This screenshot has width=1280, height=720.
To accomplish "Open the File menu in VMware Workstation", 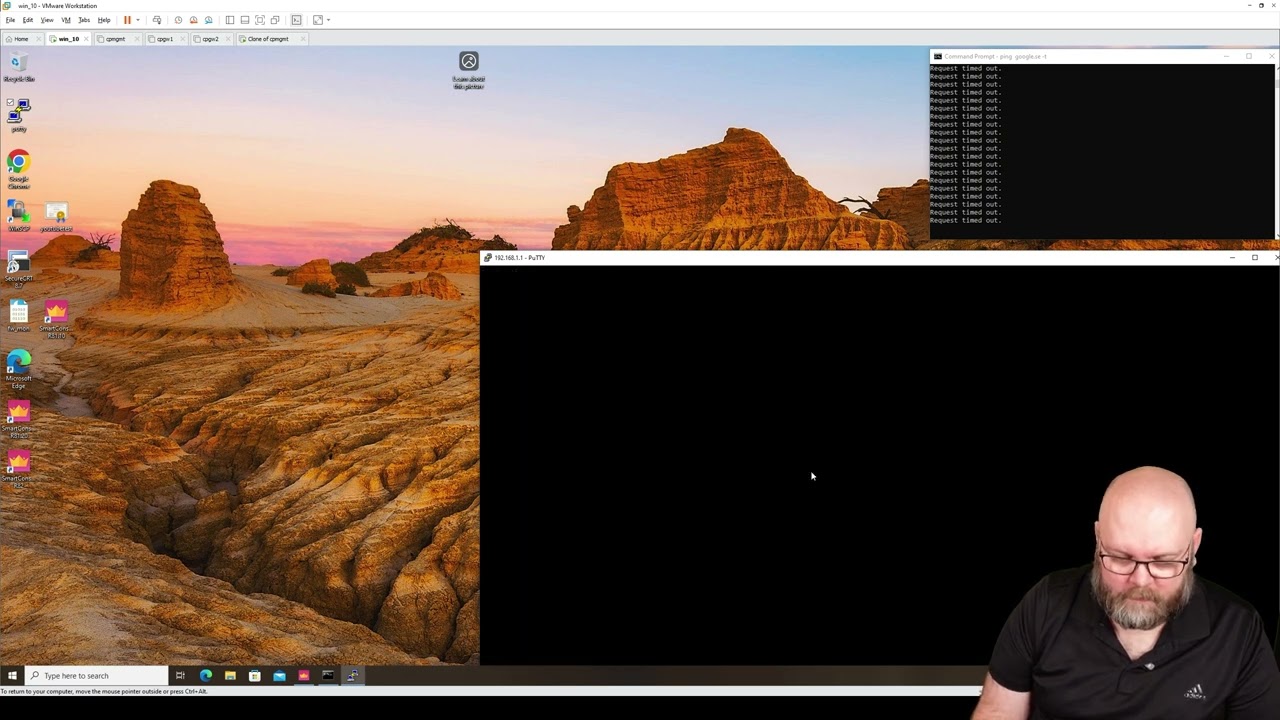I will [x=10, y=20].
